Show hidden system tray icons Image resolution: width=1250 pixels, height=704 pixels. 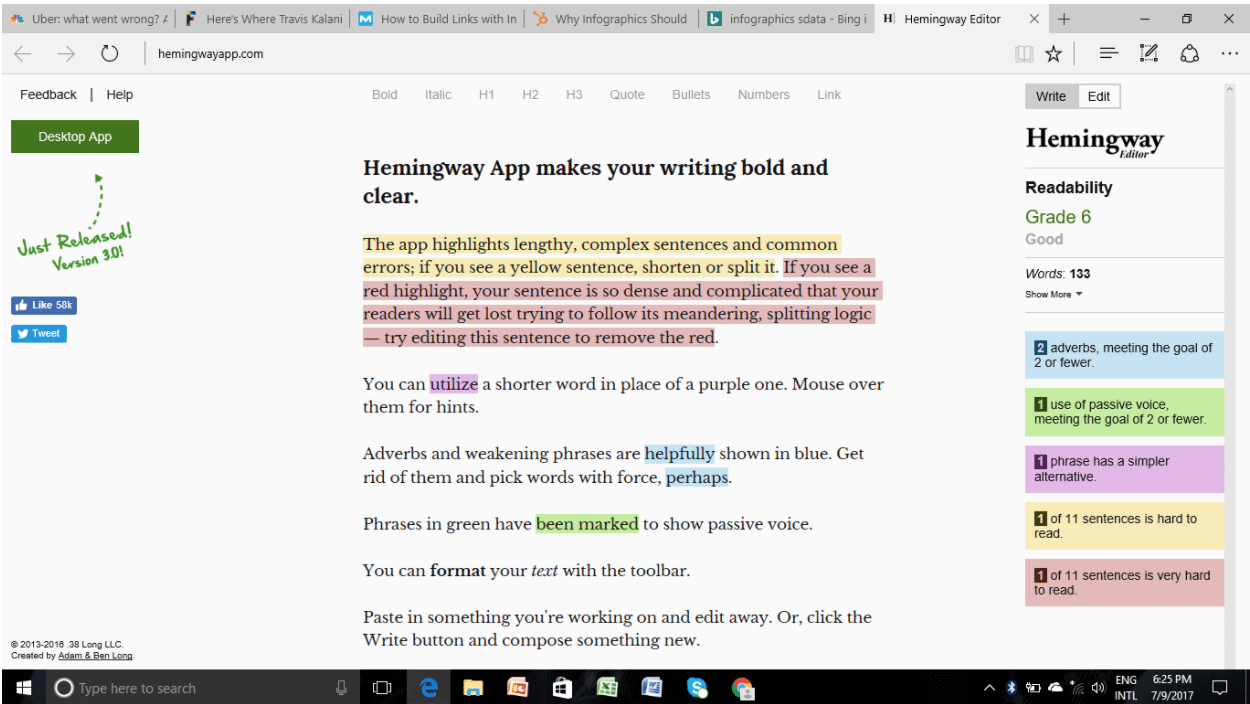coord(989,688)
